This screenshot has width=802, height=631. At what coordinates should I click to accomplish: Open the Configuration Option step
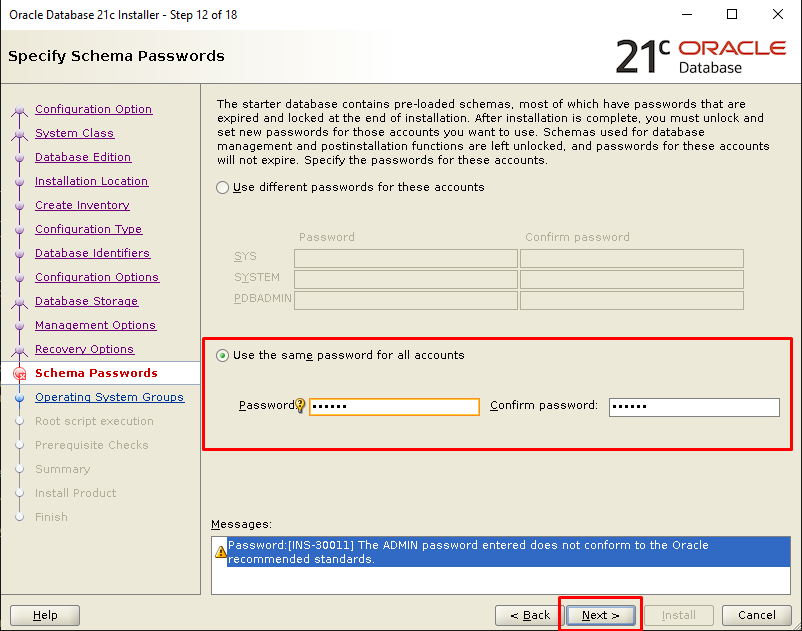[94, 109]
